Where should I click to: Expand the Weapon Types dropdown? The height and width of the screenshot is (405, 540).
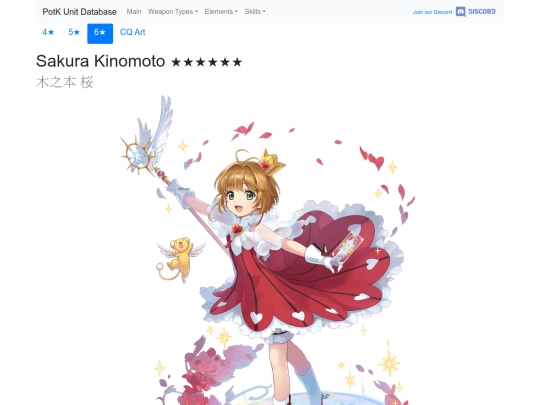173,12
